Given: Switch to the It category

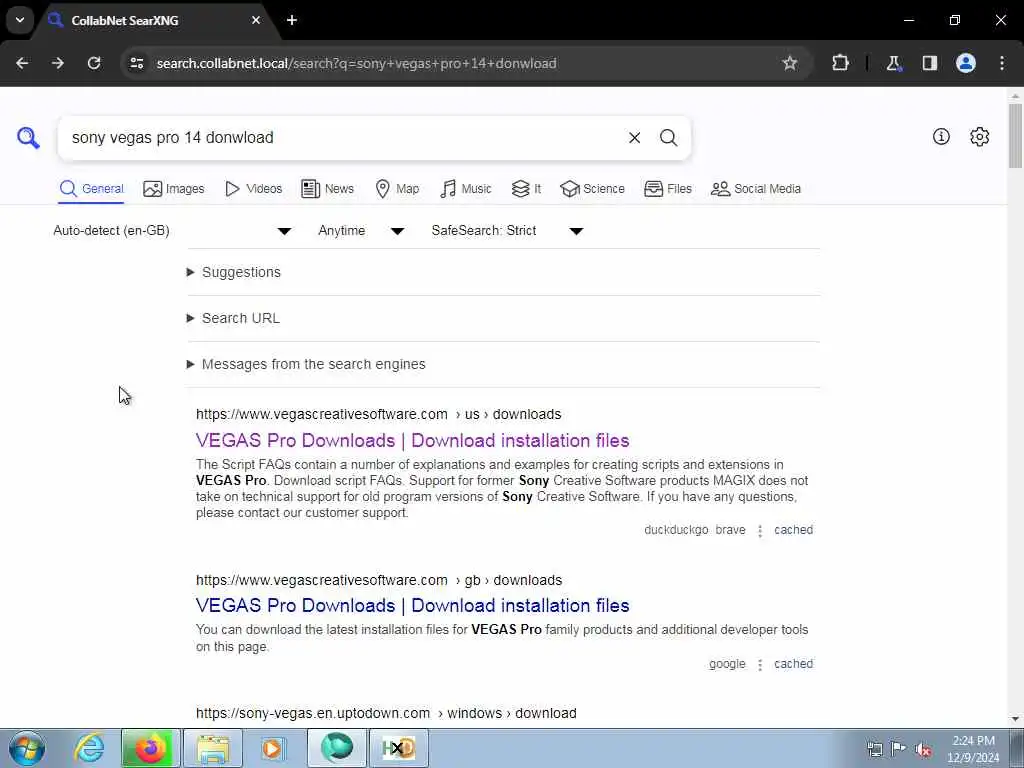Looking at the screenshot, I should 526,189.
